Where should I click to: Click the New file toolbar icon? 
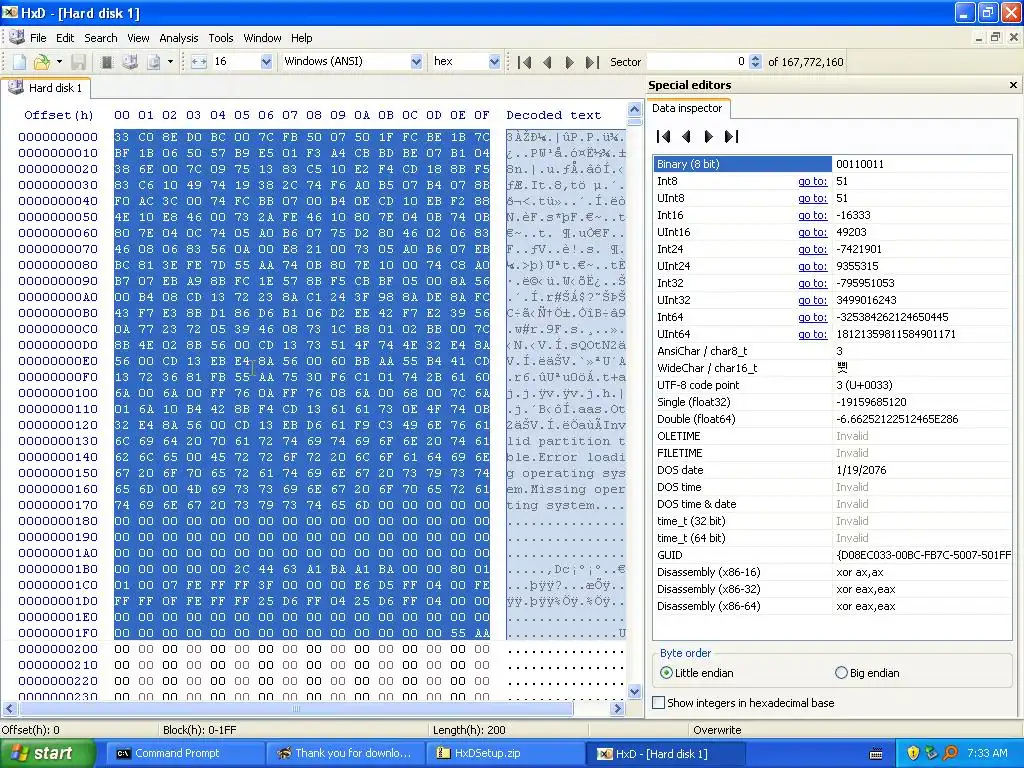click(x=19, y=62)
